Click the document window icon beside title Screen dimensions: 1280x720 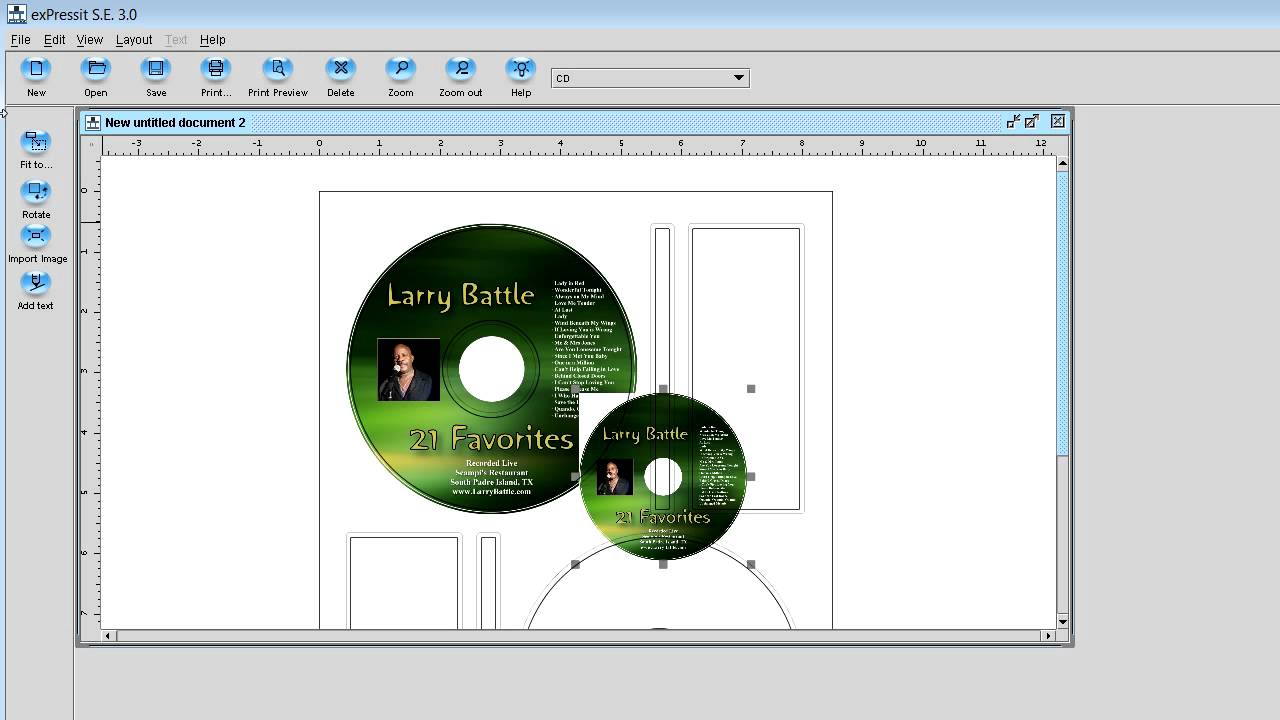click(x=93, y=122)
